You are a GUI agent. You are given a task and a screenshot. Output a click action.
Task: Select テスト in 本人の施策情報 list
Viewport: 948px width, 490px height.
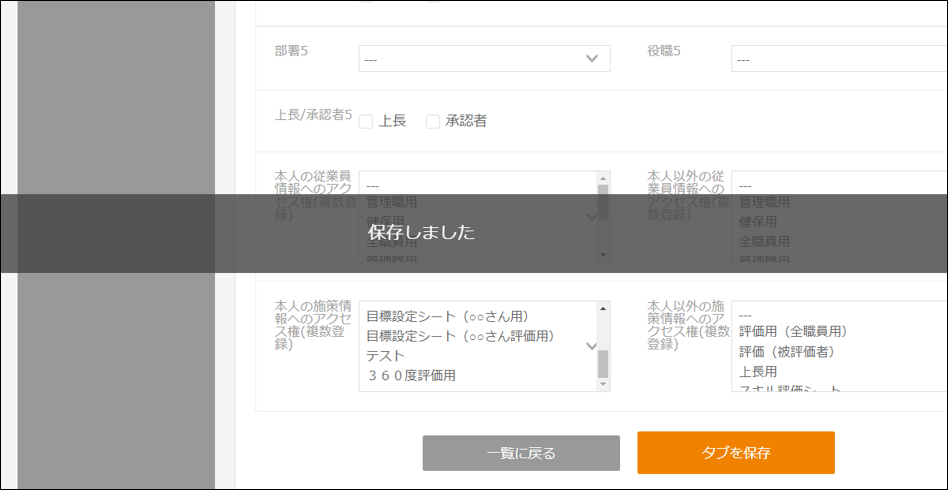386,356
